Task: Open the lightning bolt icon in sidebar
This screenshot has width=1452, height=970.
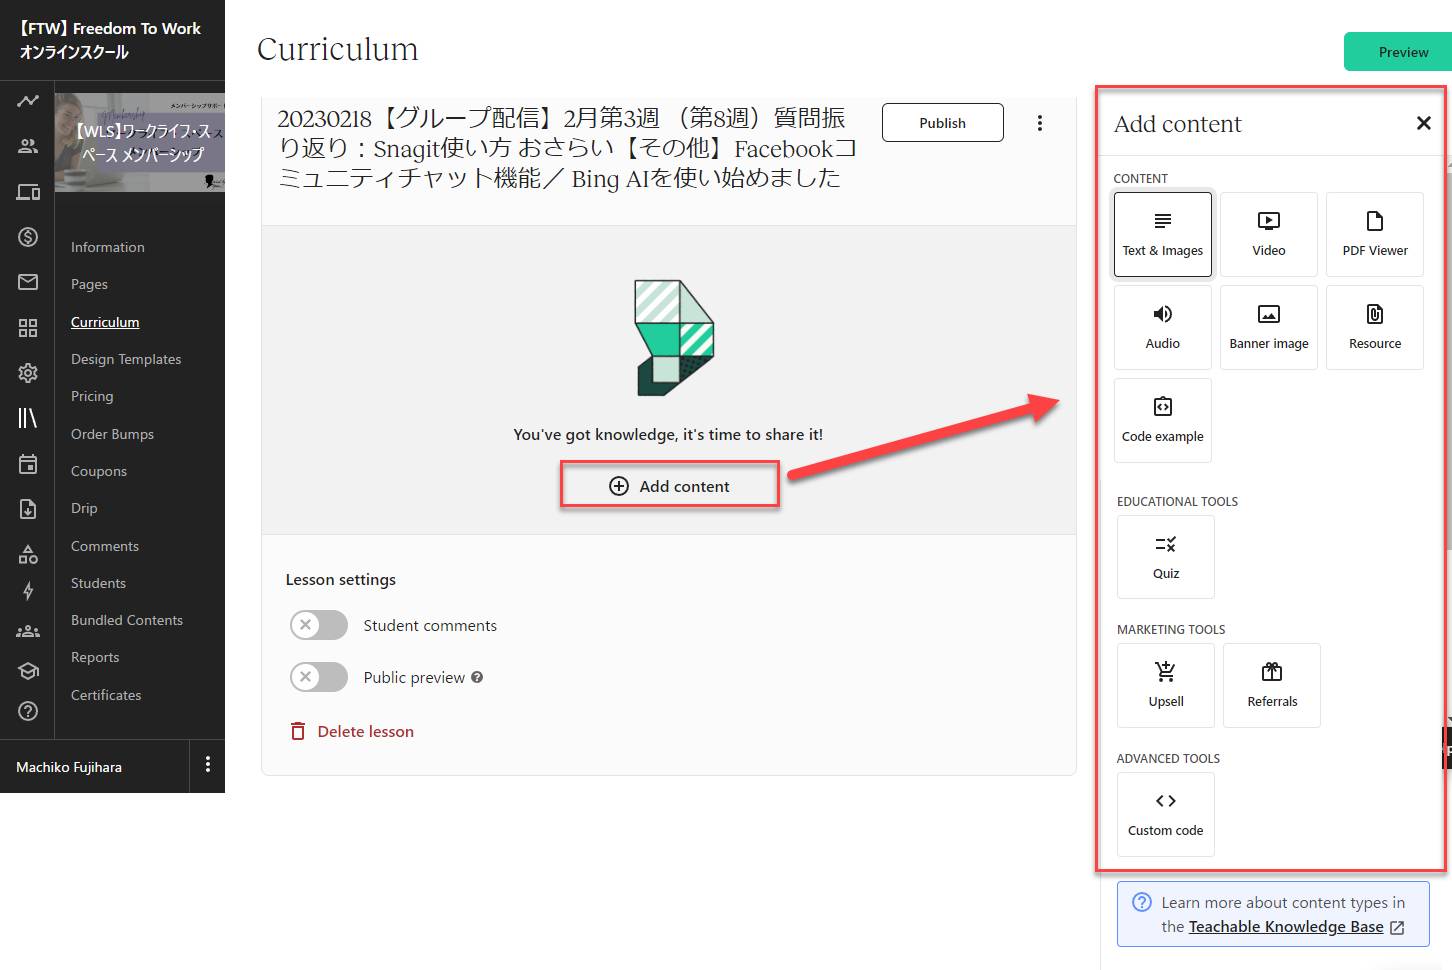Action: coord(28,591)
